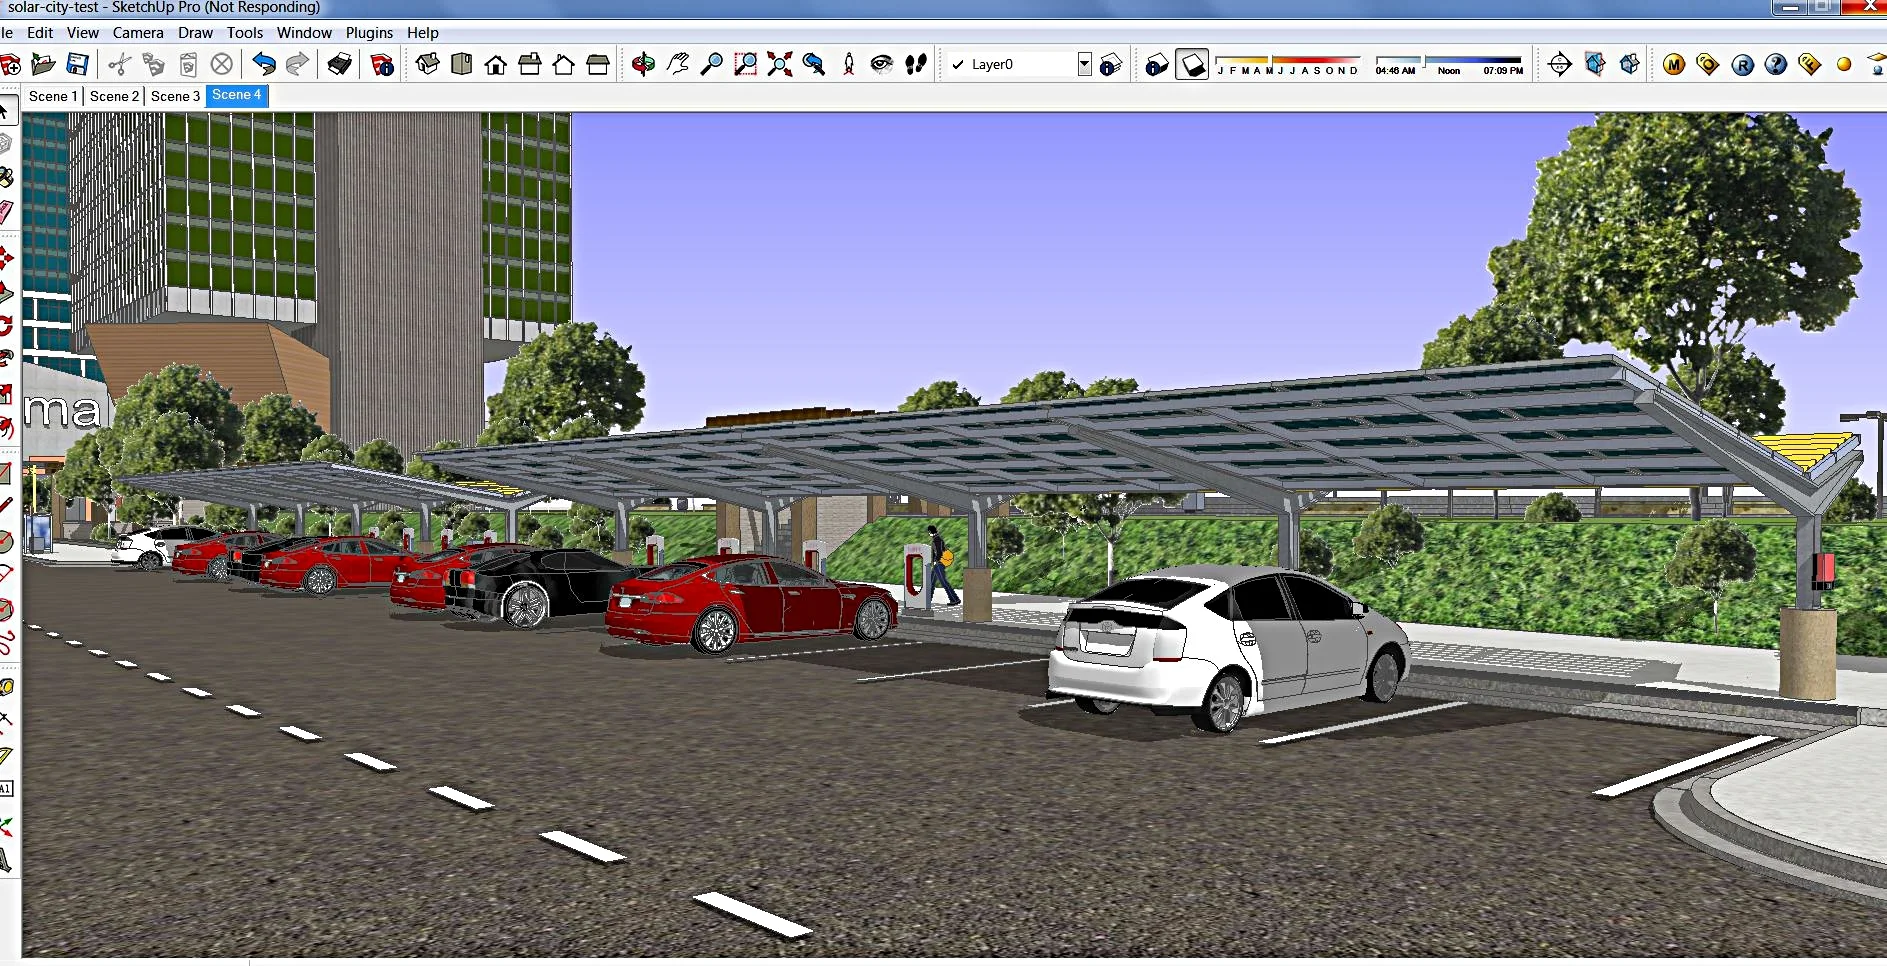Click the blue question mark help icon
This screenshot has height=966, width=1887.
pyautogui.click(x=1776, y=65)
